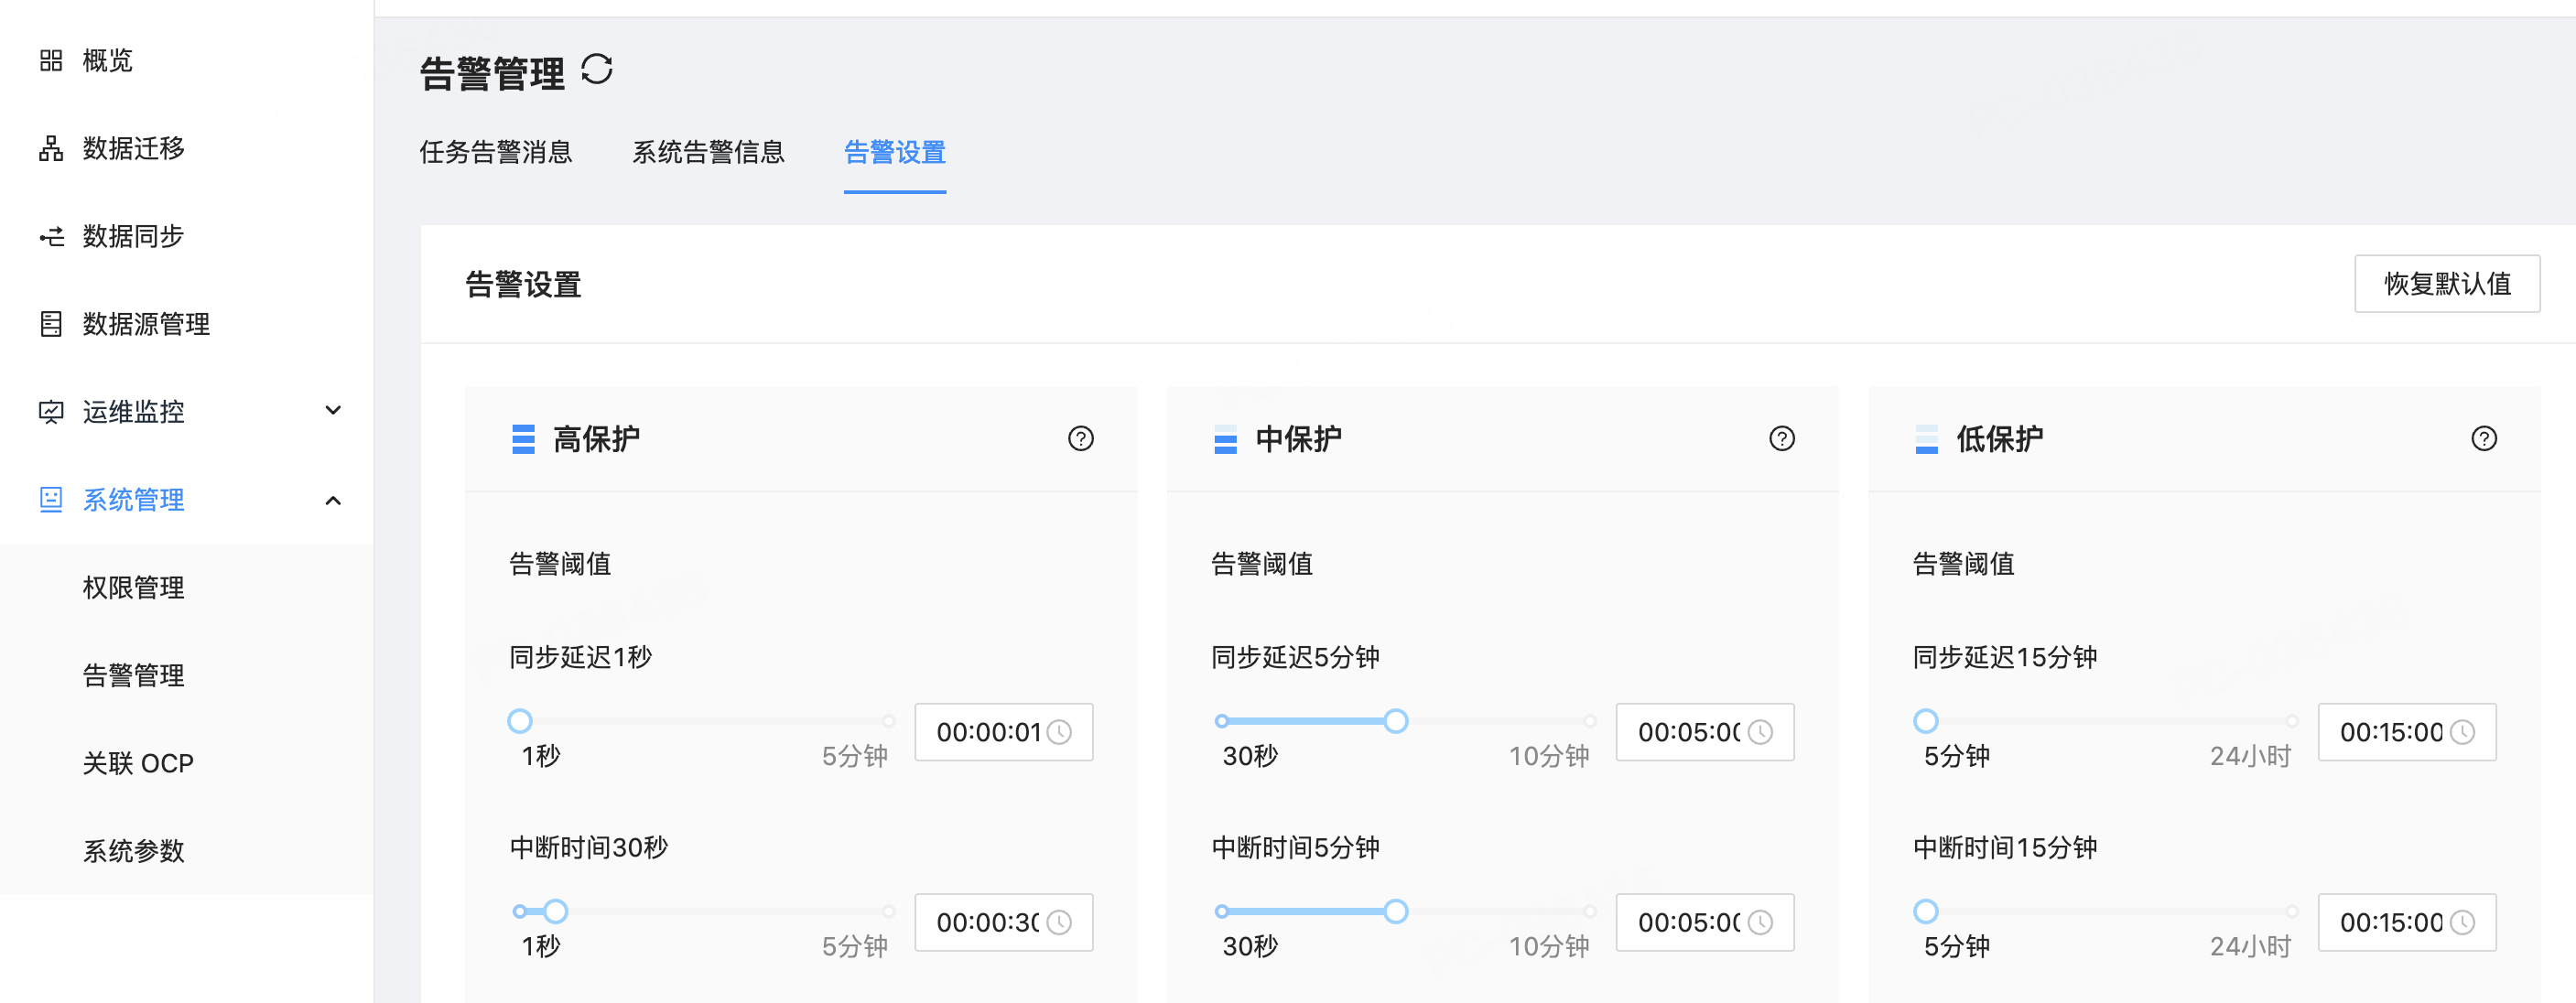Click 低保护 同步延迟 time input field
Screen dimensions: 2576x1003
click(2390, 732)
